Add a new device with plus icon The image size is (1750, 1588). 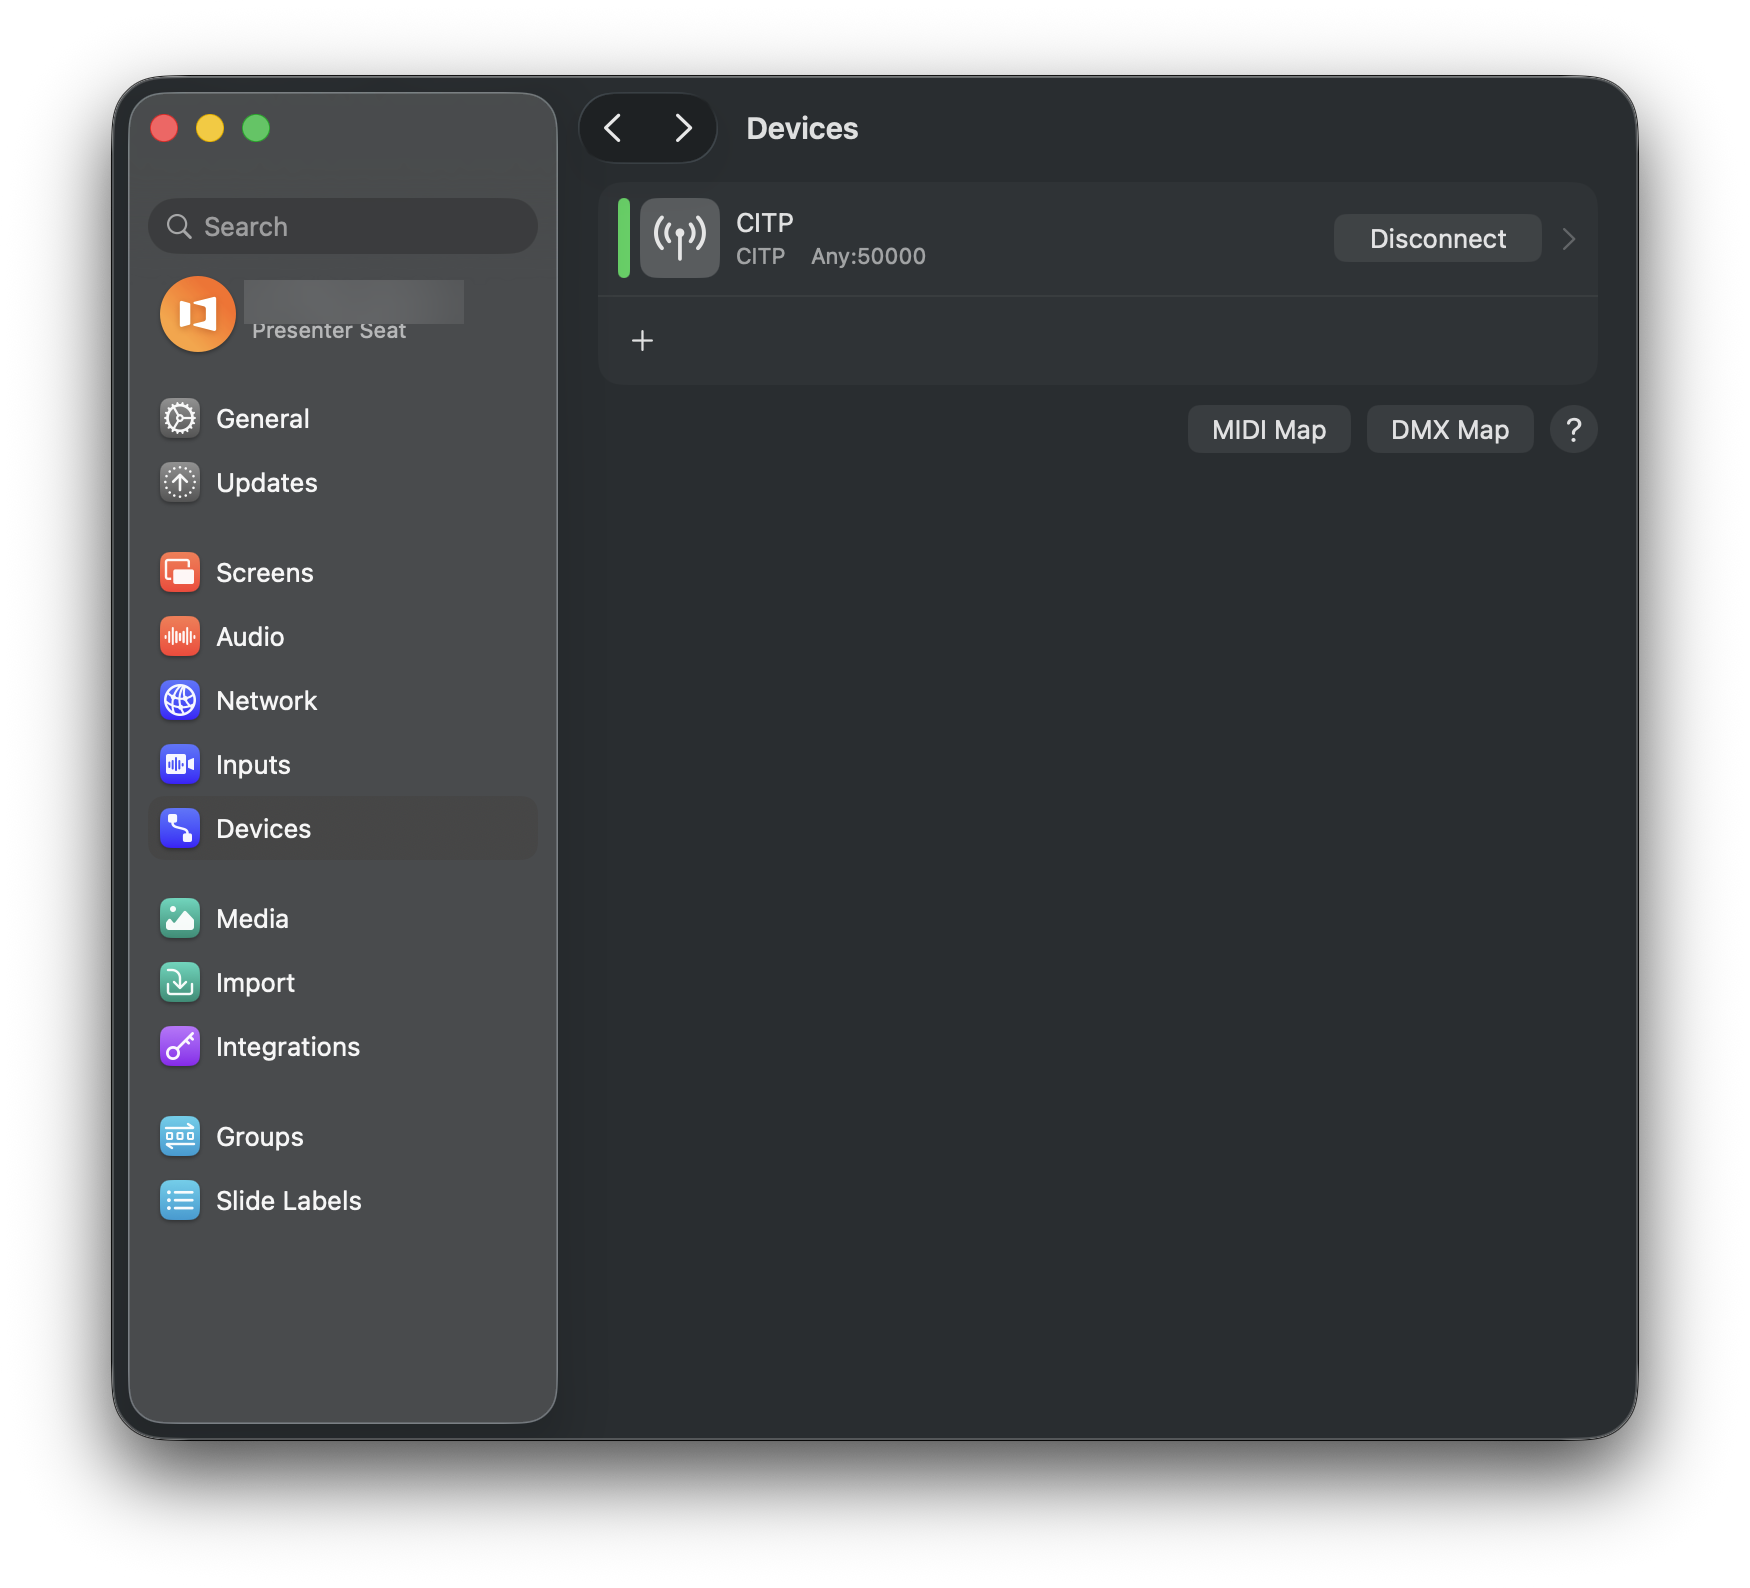pyautogui.click(x=643, y=341)
